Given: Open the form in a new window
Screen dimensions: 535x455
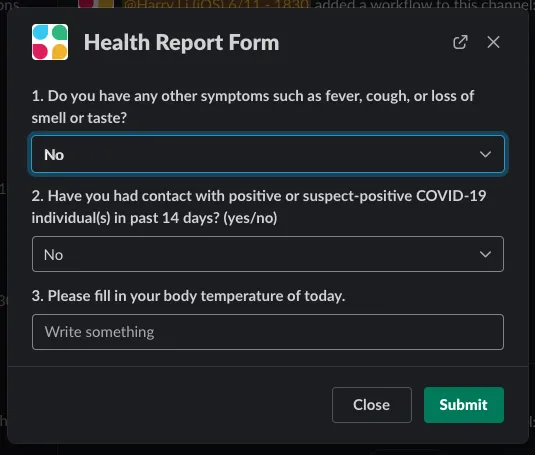Looking at the screenshot, I should [x=460, y=42].
